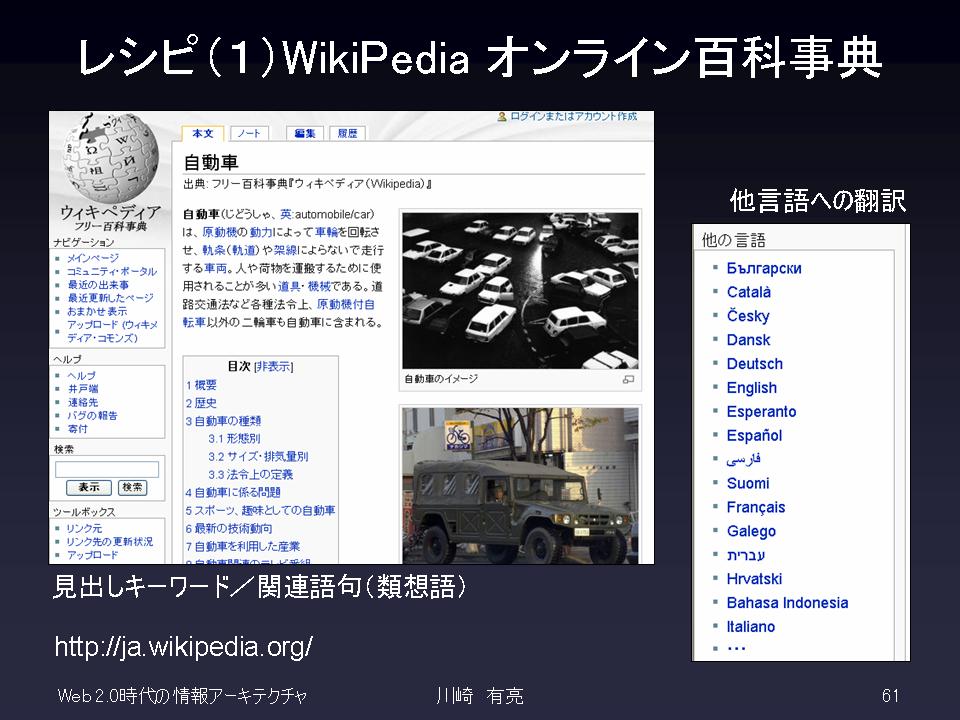960x720 pixels.
Task: Jump to subsection 3.1 形態別
Action: 234,439
